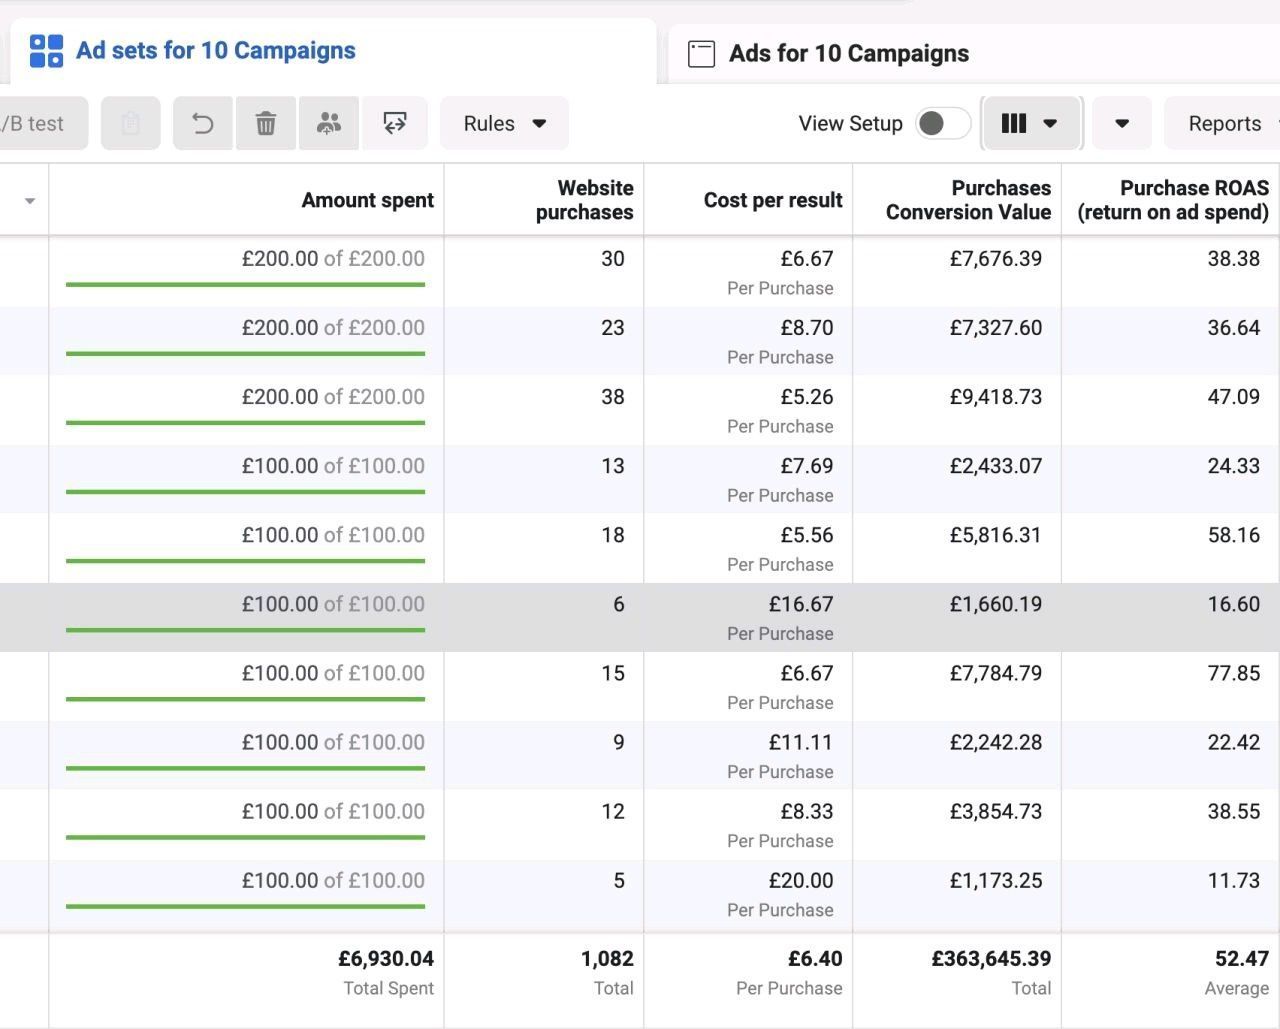Toggle the View Setup switch
Screen dimensions: 1280x1029
[x=942, y=124]
